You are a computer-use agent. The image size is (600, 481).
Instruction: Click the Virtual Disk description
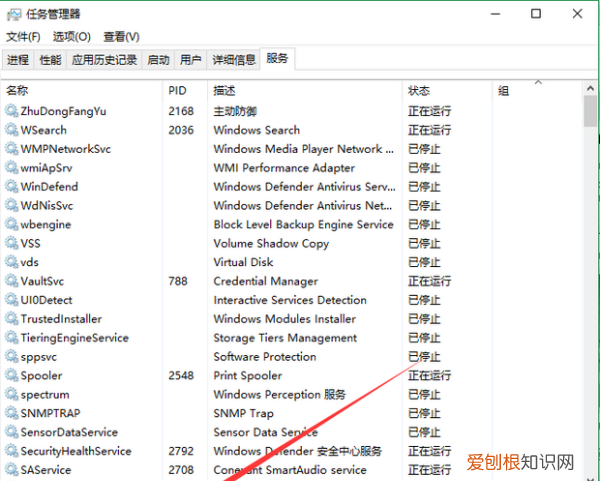point(243,262)
